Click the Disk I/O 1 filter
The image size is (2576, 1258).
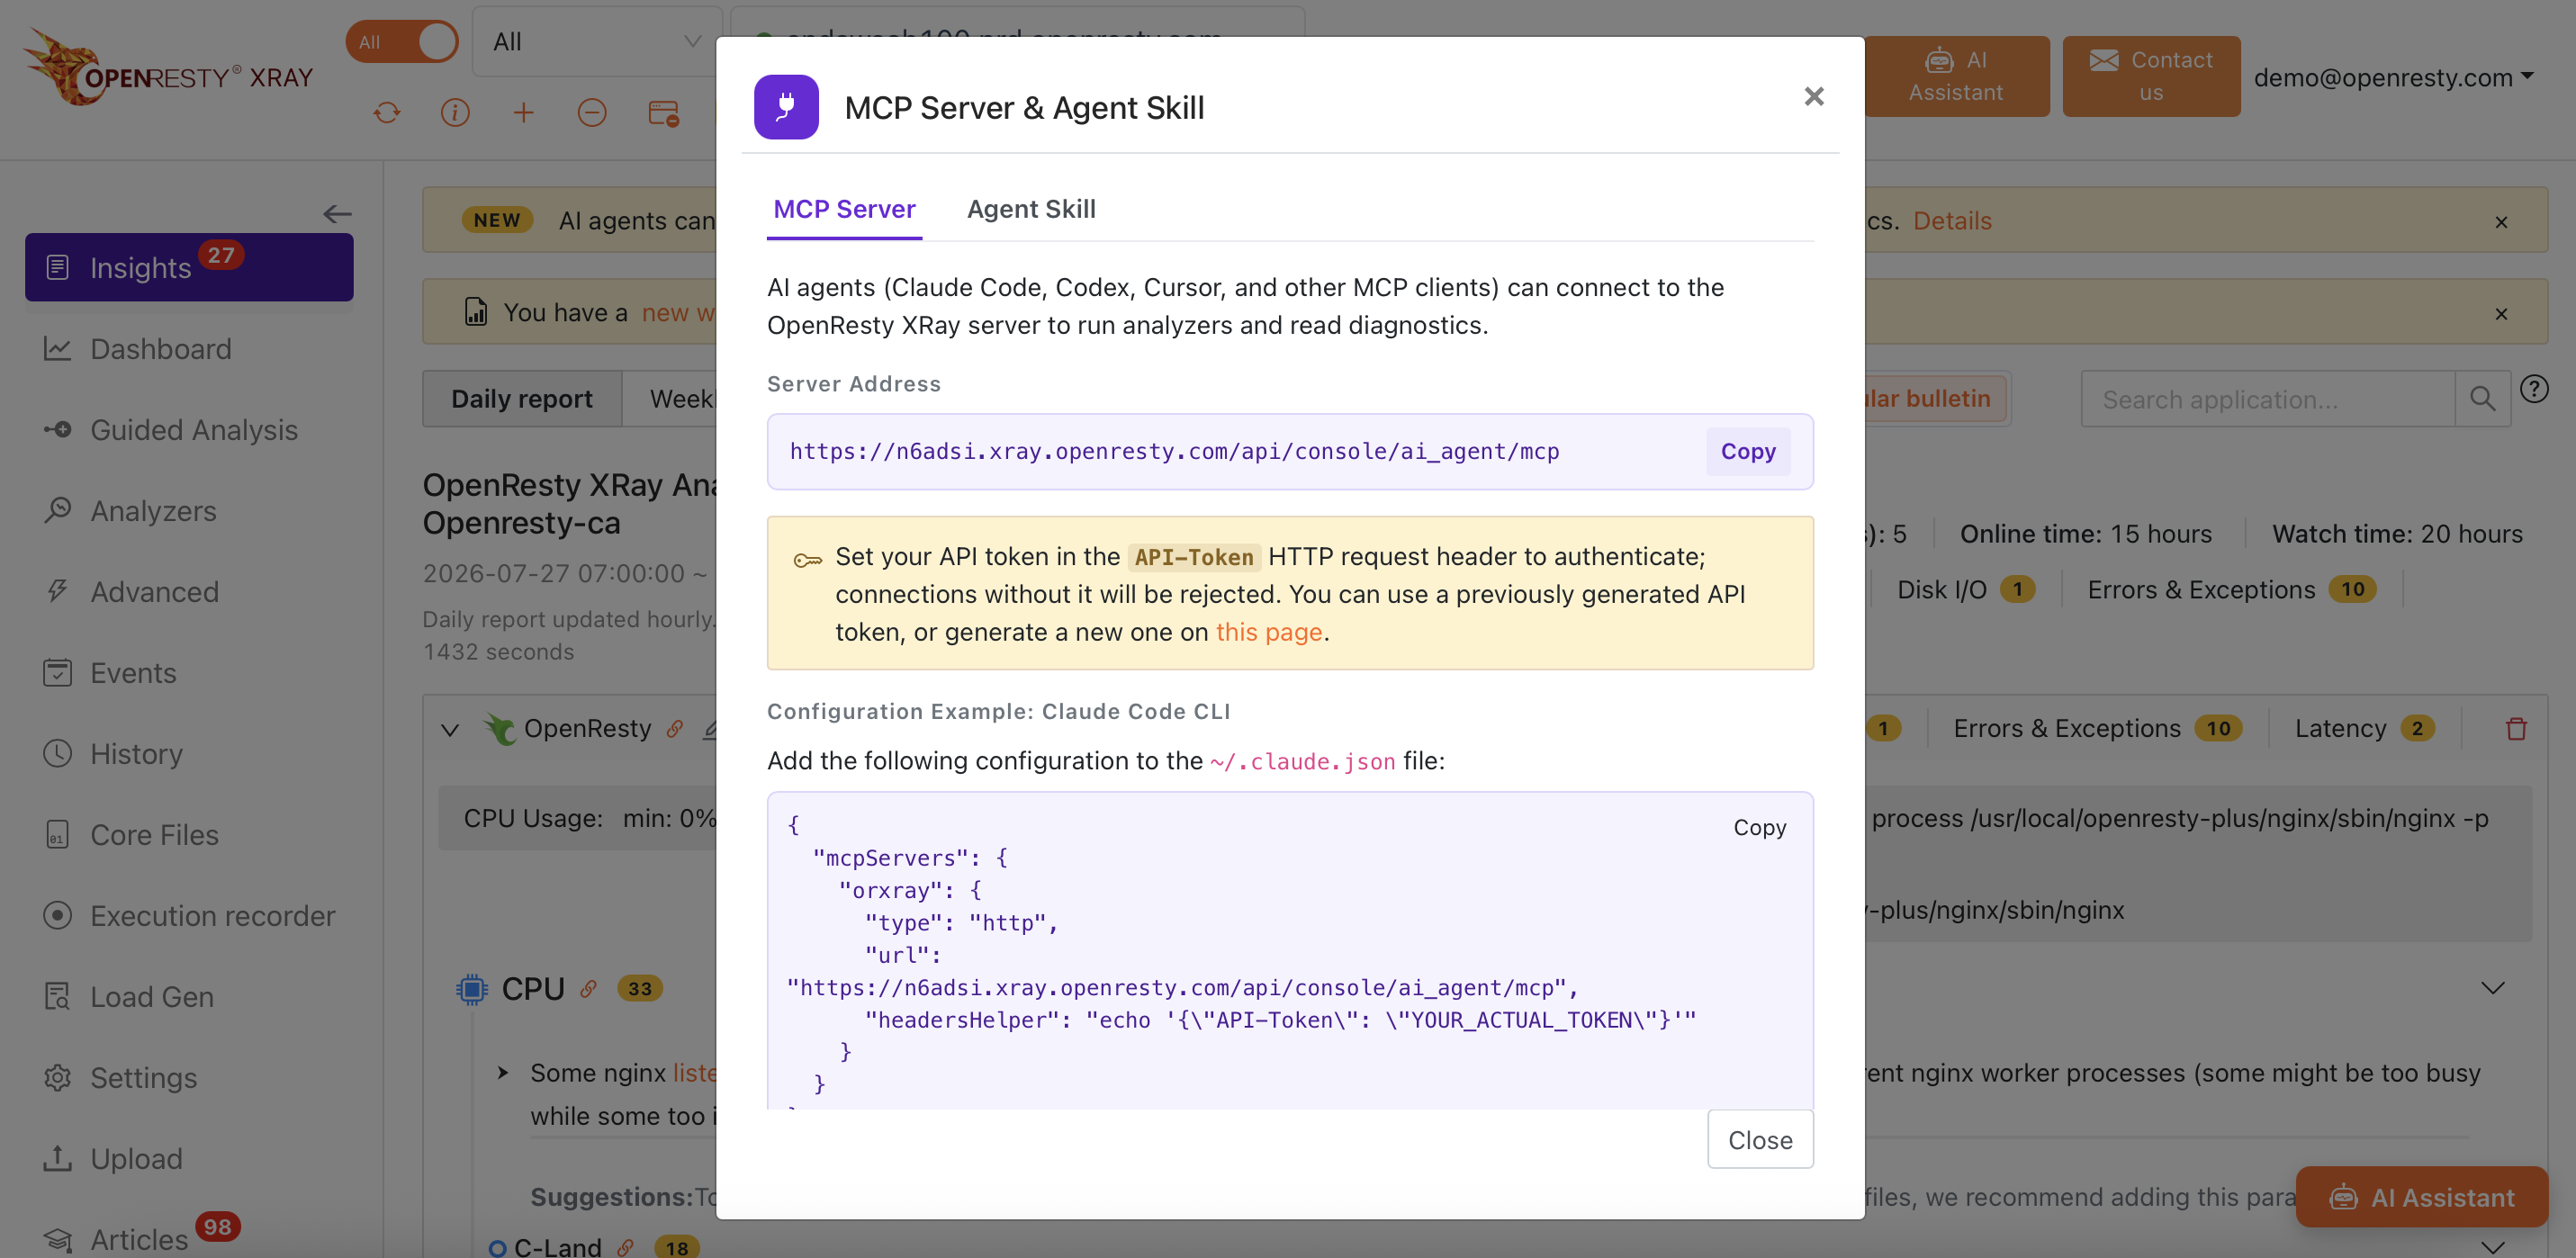(1964, 589)
